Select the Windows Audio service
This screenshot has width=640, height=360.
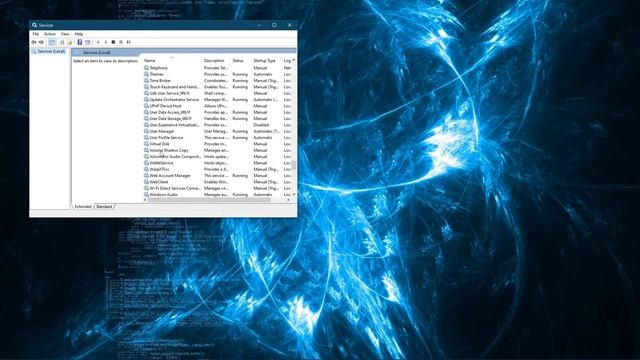pyautogui.click(x=217, y=195)
